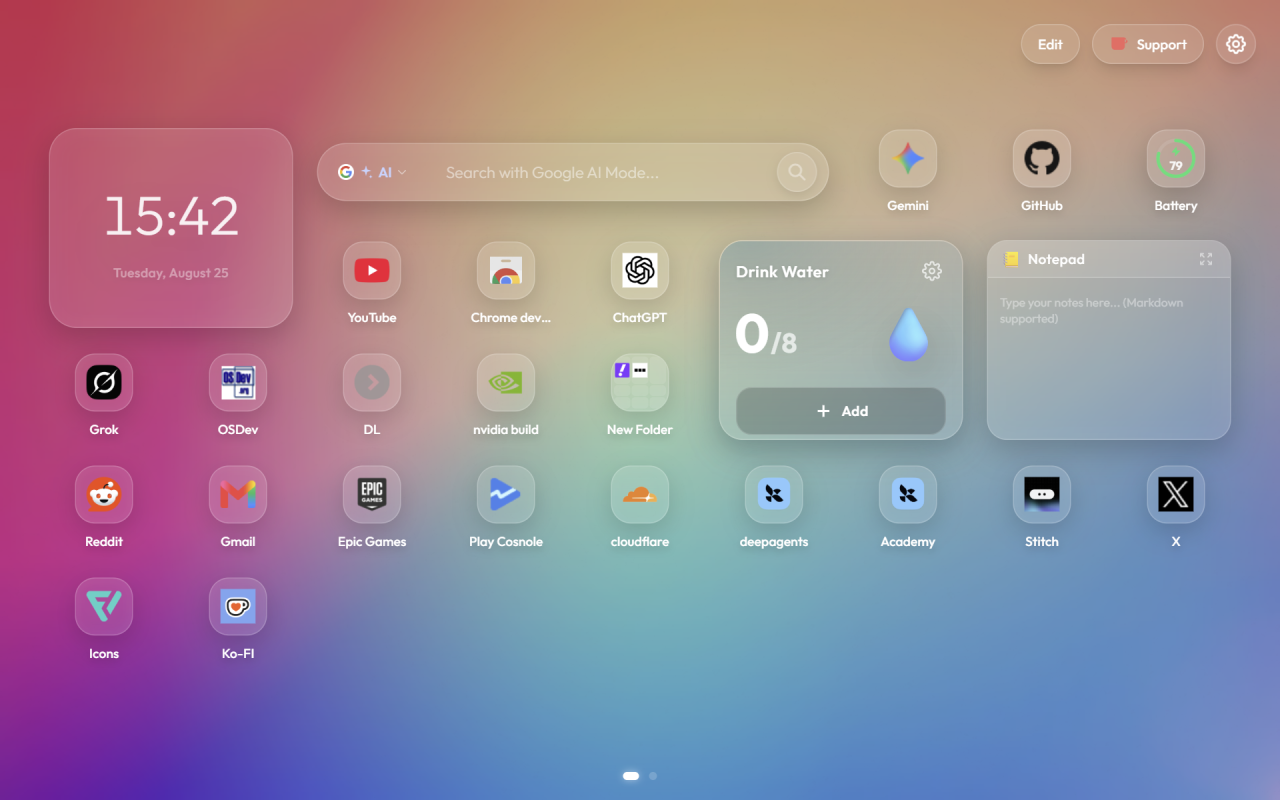Screen dimensions: 1280x800
Task: Open the OSDev shortcut
Action: tap(238, 382)
